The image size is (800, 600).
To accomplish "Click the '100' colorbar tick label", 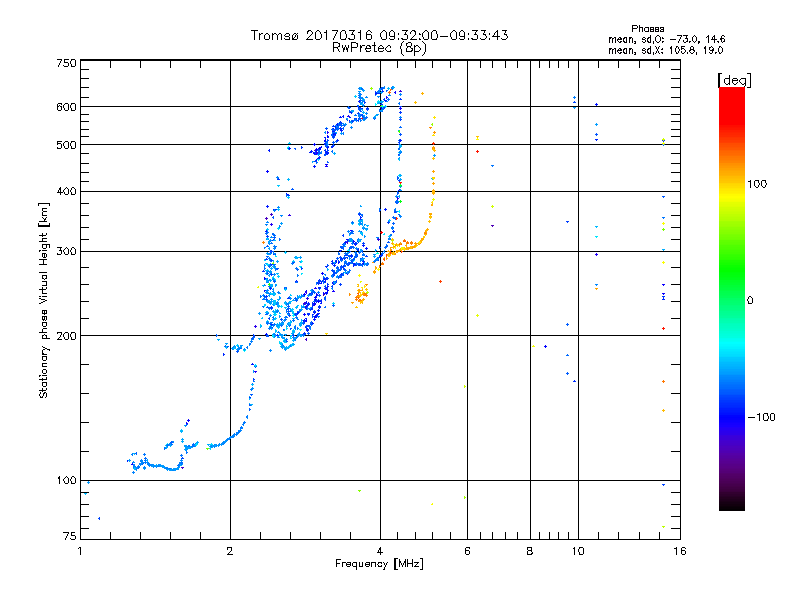I will pos(757,184).
